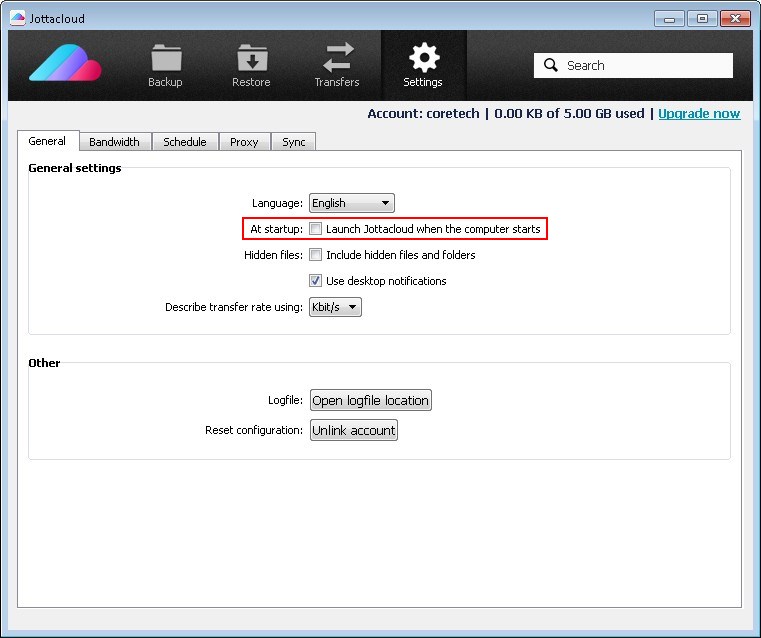761x638 pixels.
Task: Maximize the Jottacloud window
Action: (702, 19)
